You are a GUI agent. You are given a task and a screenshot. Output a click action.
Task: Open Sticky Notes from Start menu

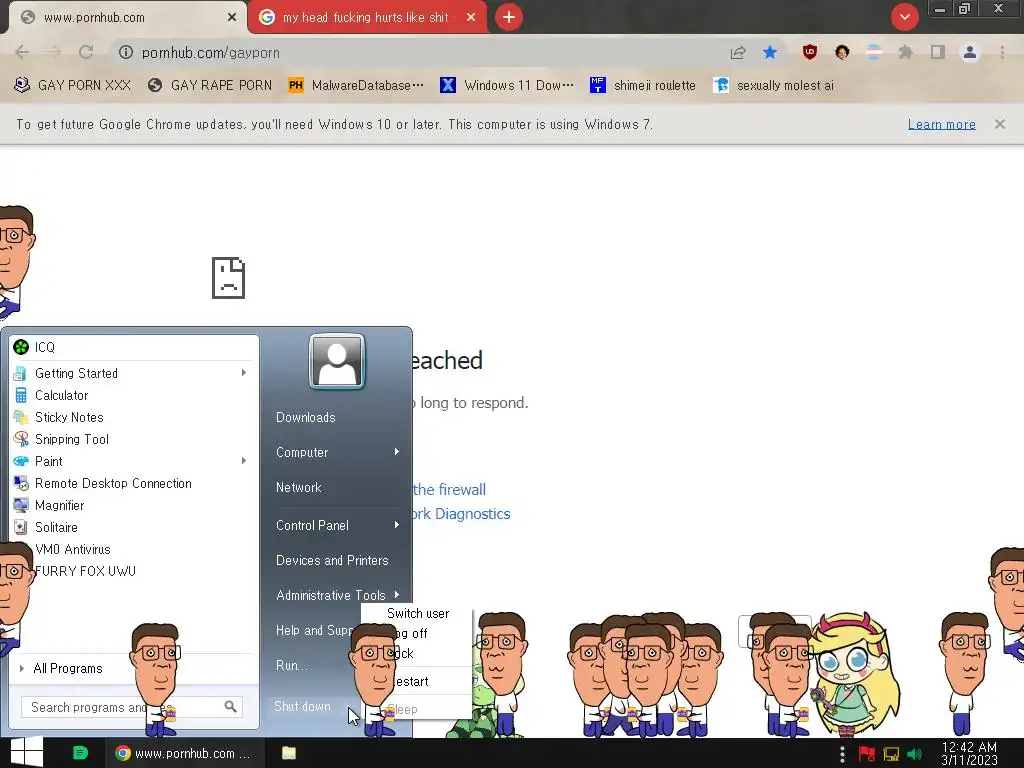134,417
